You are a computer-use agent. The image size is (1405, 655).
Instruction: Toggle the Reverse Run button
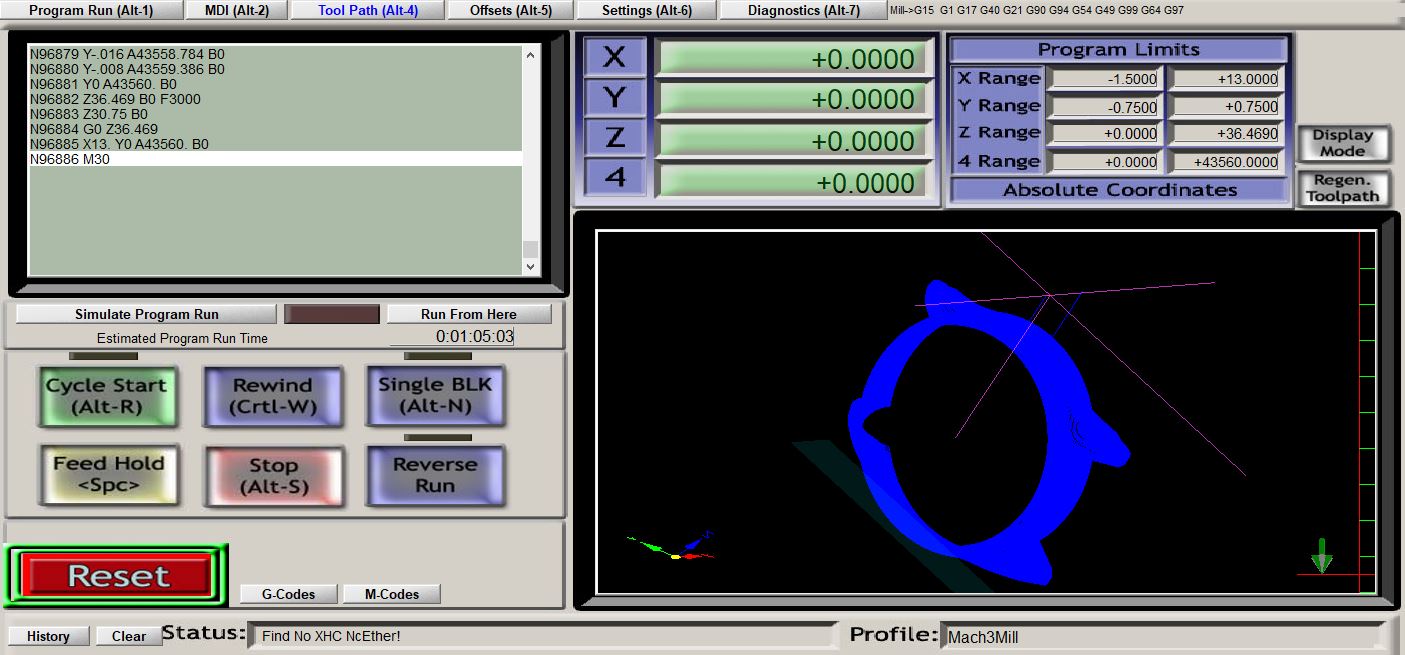(434, 475)
